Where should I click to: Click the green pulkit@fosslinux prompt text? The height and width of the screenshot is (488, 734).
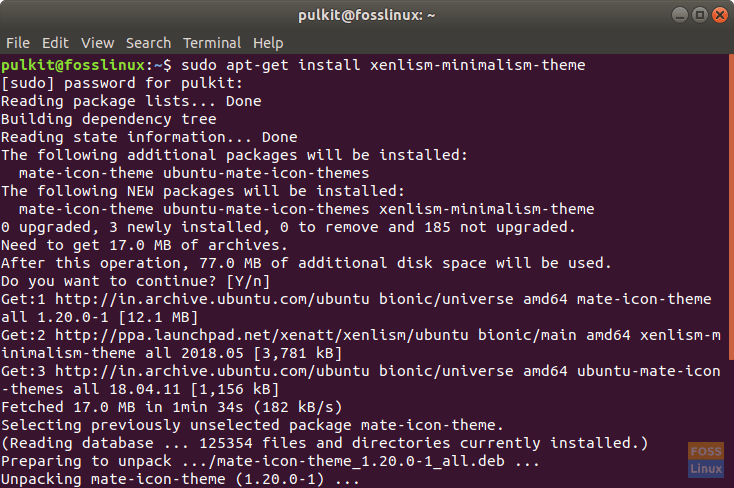pyautogui.click(x=73, y=65)
